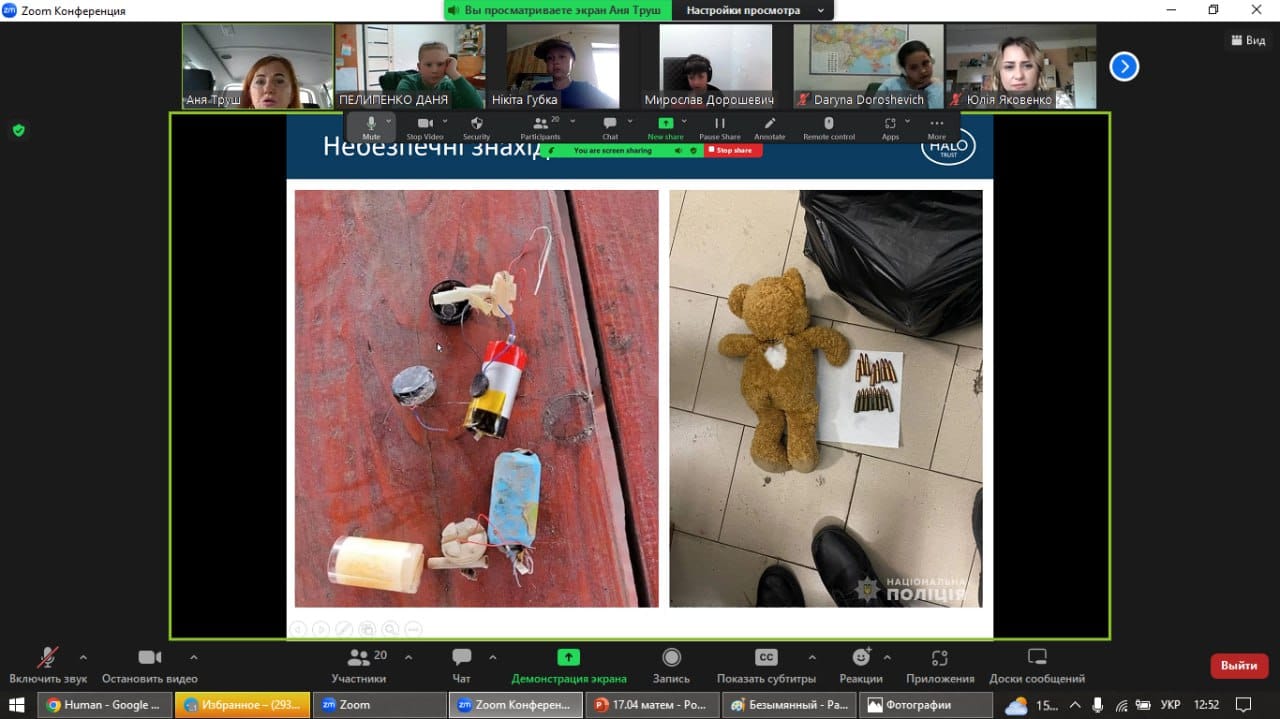Viewport: 1280px width, 719px height.
Task: Open the View layout menu top right
Action: coord(1247,40)
